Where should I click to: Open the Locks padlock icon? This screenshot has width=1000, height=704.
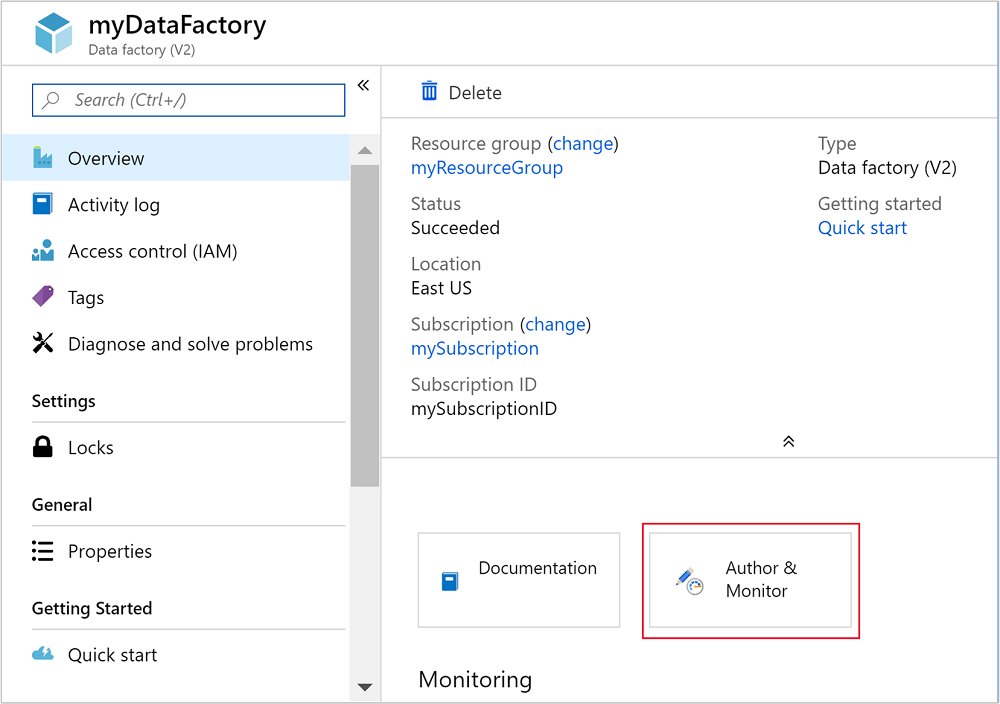coord(42,447)
